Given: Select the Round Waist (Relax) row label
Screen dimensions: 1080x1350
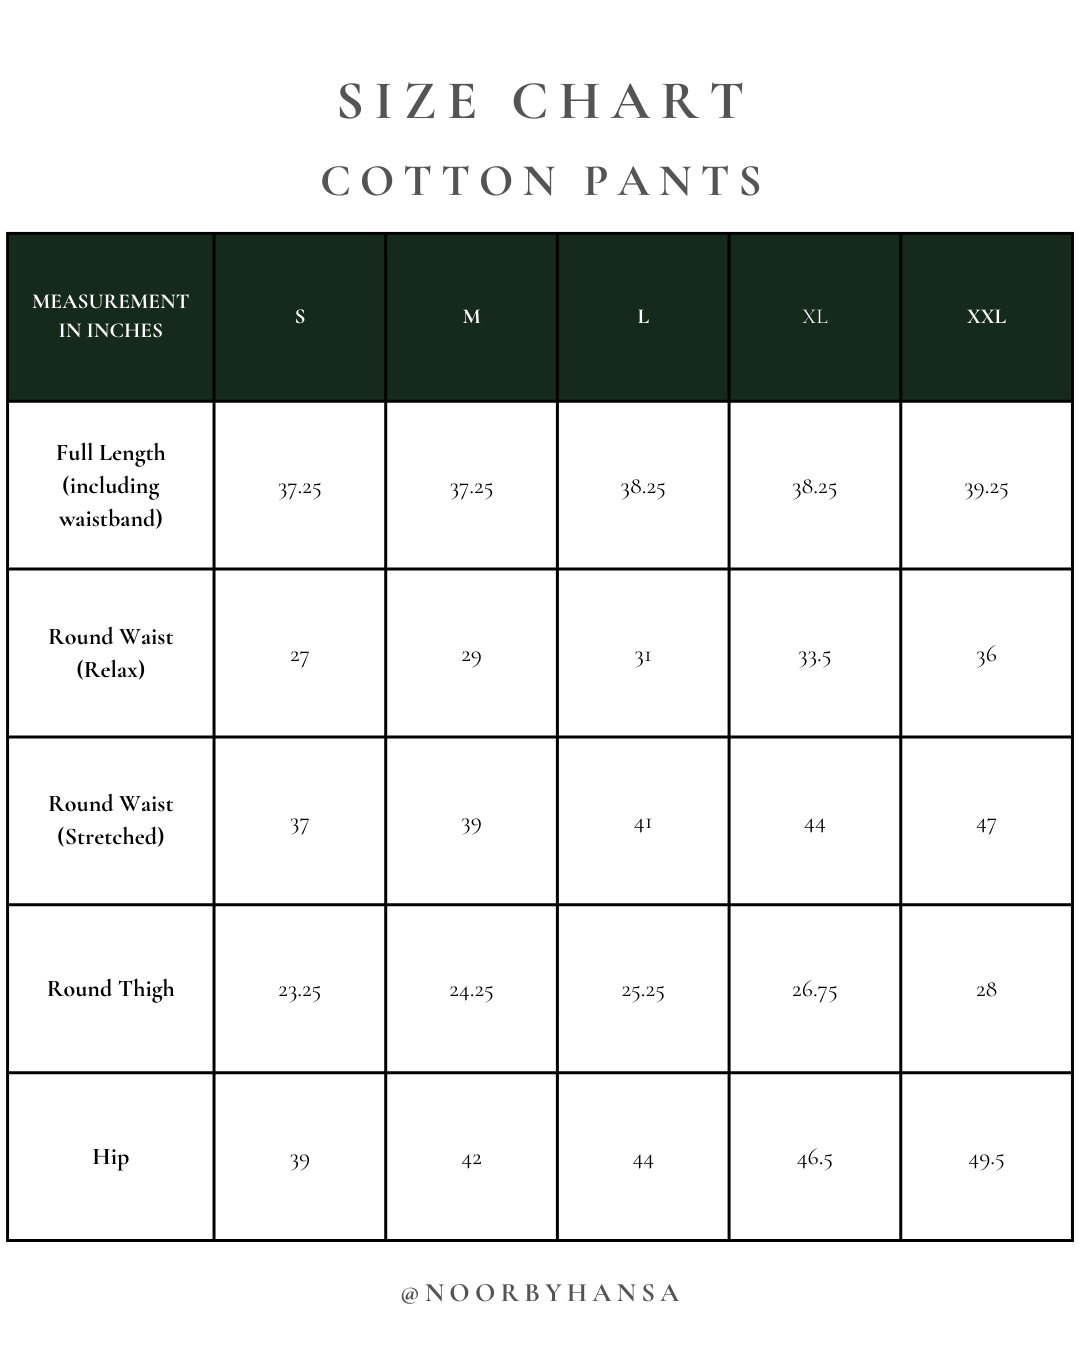Looking at the screenshot, I should (110, 653).
